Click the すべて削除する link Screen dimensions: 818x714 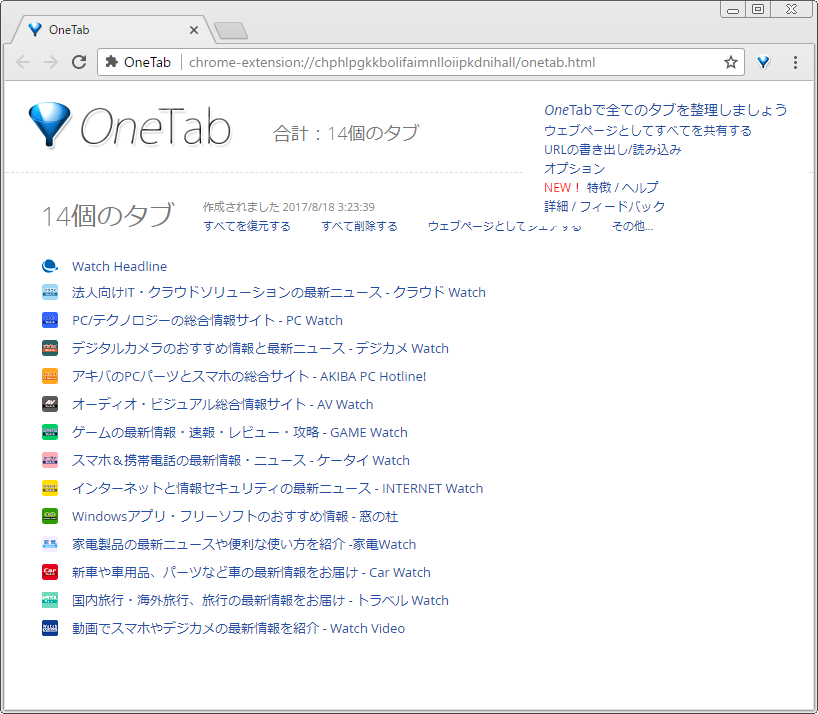click(360, 226)
